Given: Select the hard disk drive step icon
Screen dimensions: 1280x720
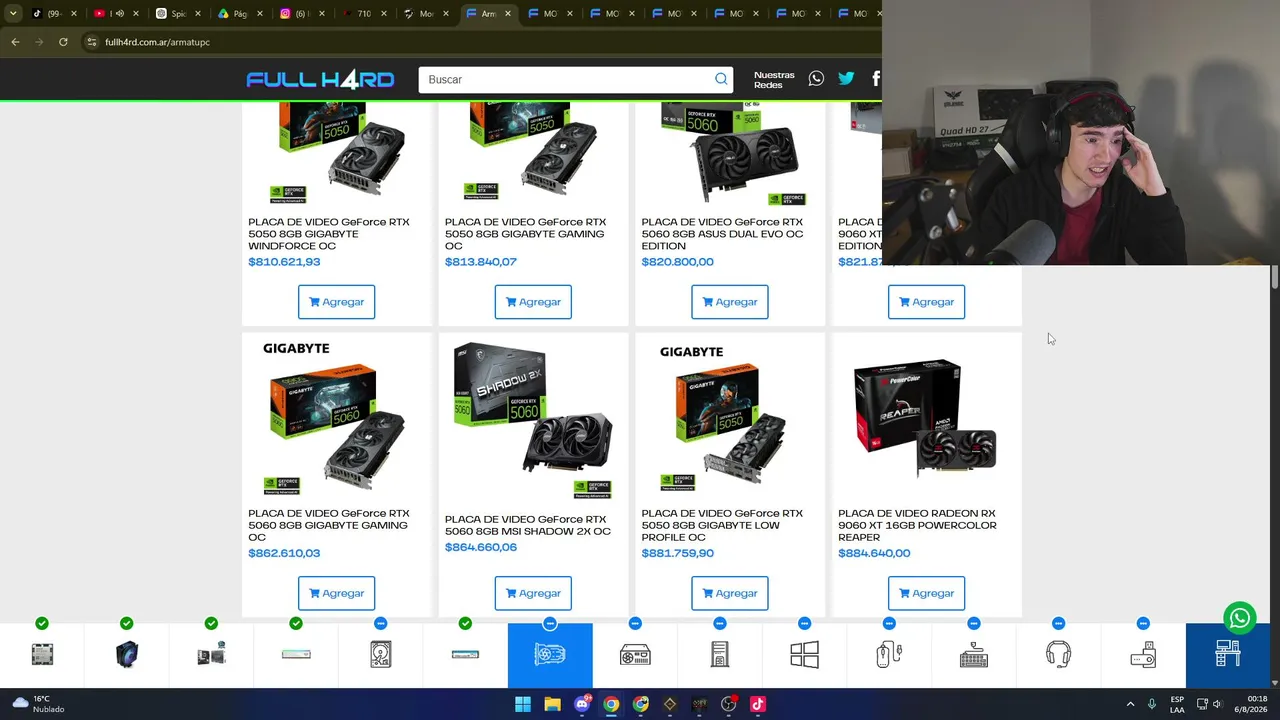Looking at the screenshot, I should point(380,655).
